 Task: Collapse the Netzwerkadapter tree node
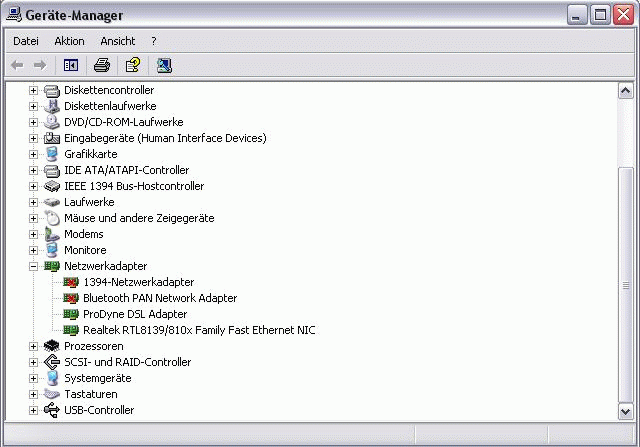point(33,266)
